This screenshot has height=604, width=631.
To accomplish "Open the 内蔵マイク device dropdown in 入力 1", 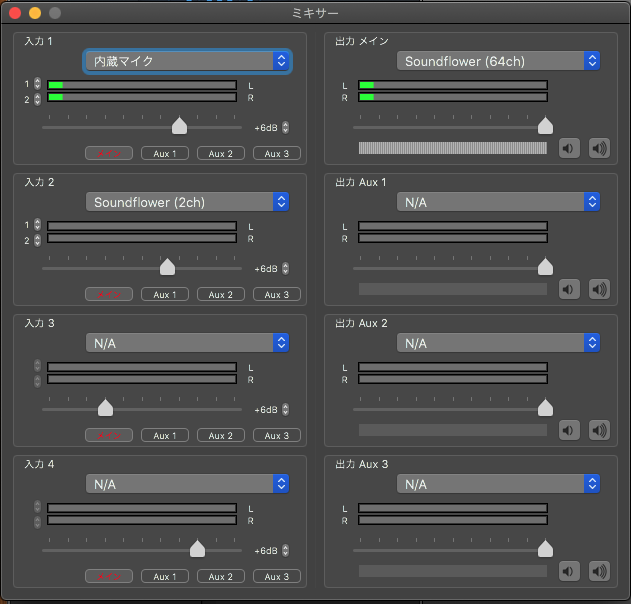I will coord(188,62).
